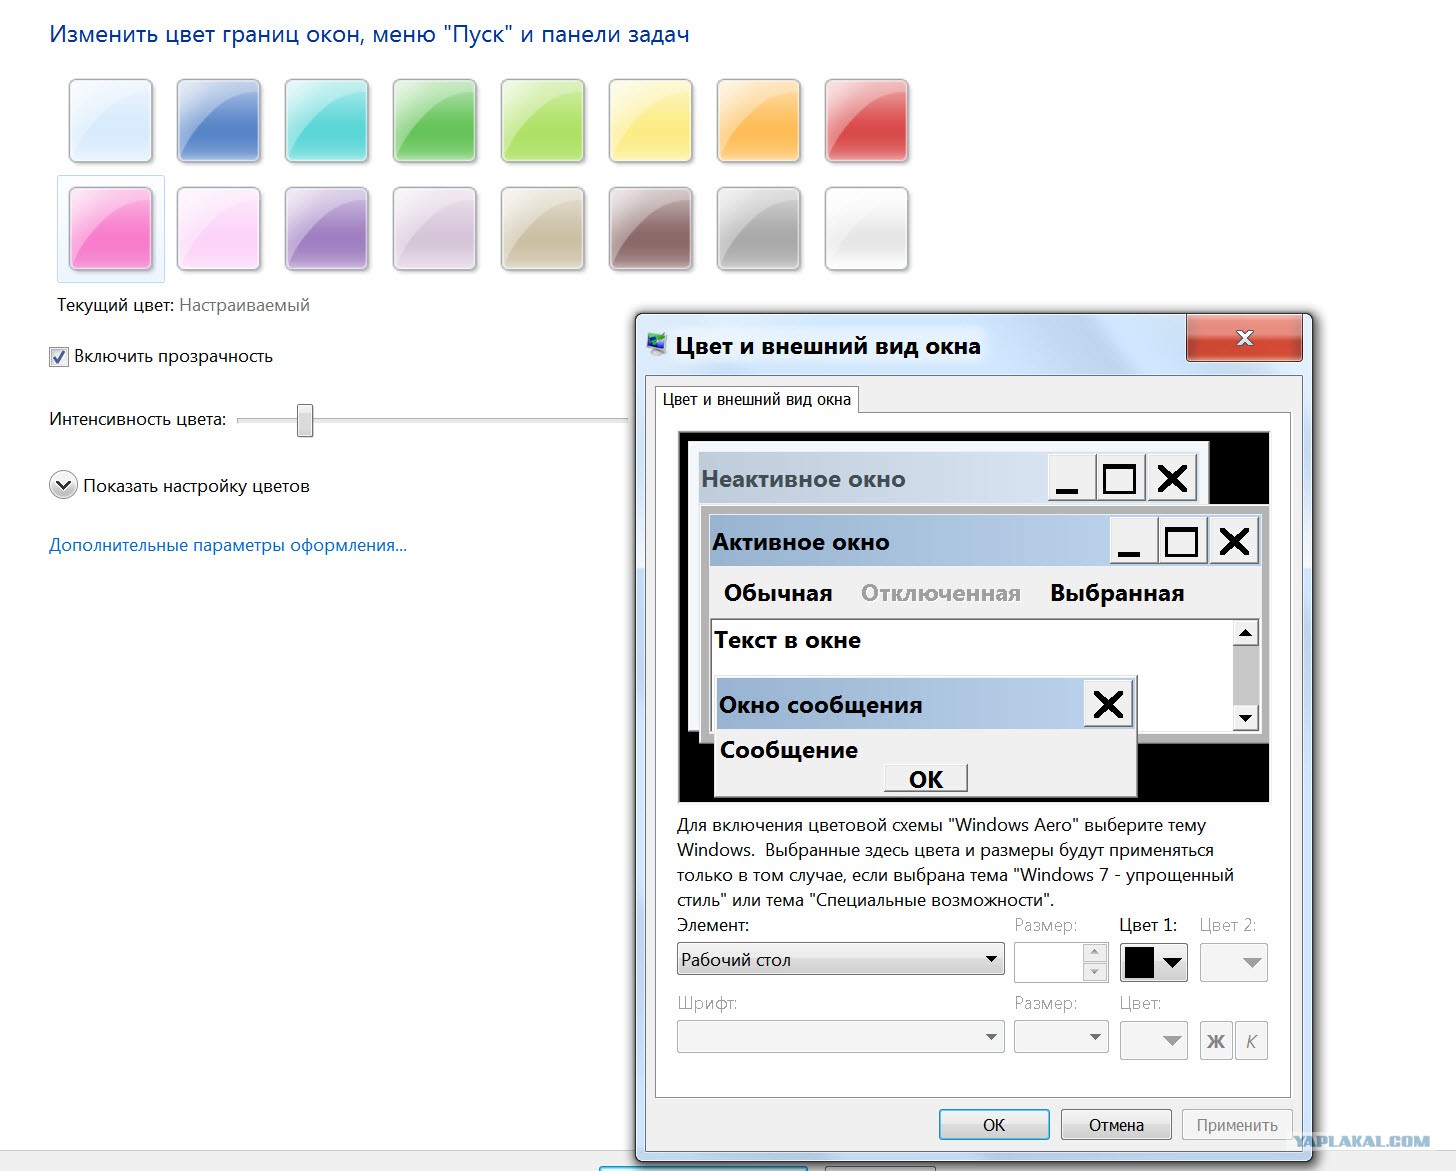Click the inactive window title bar in preview
1456x1171 pixels.
[873, 479]
